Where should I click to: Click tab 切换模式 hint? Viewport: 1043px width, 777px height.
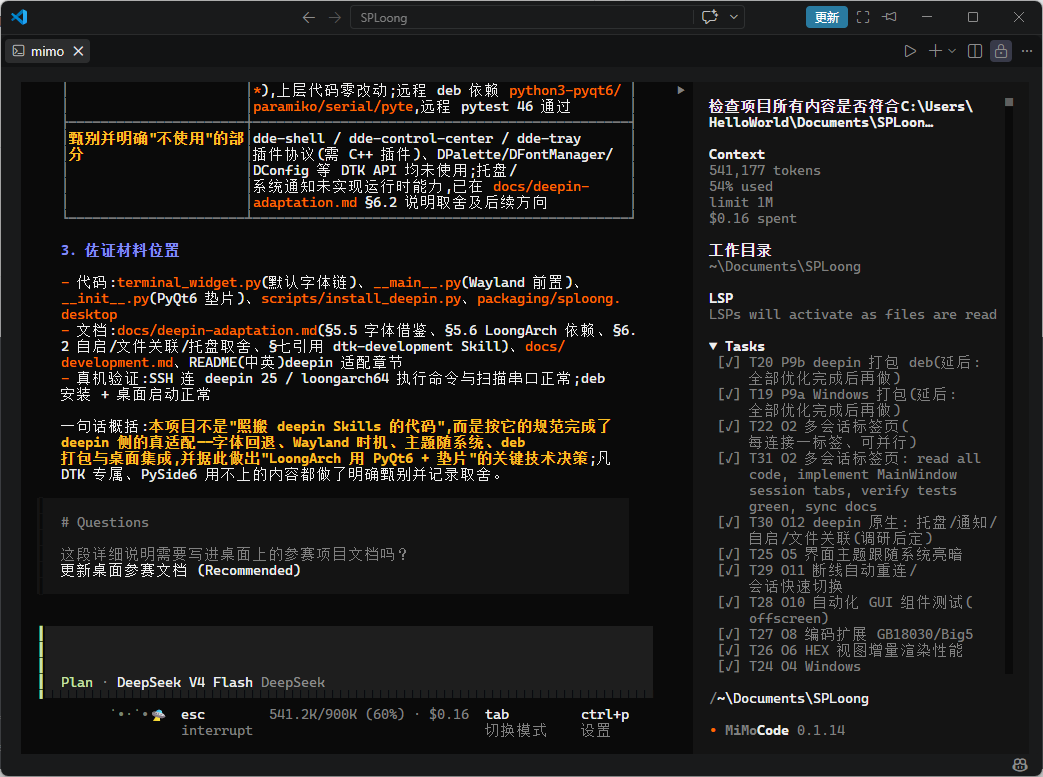point(516,722)
